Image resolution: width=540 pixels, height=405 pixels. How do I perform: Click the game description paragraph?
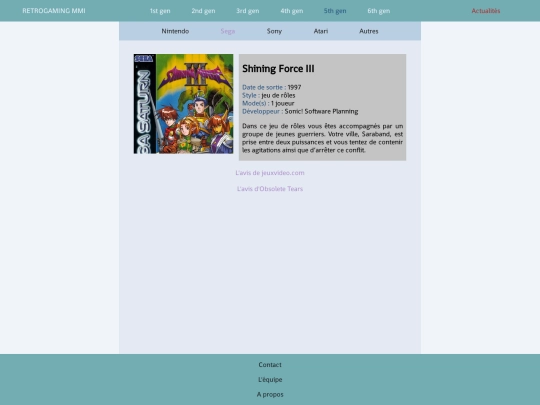coord(322,138)
